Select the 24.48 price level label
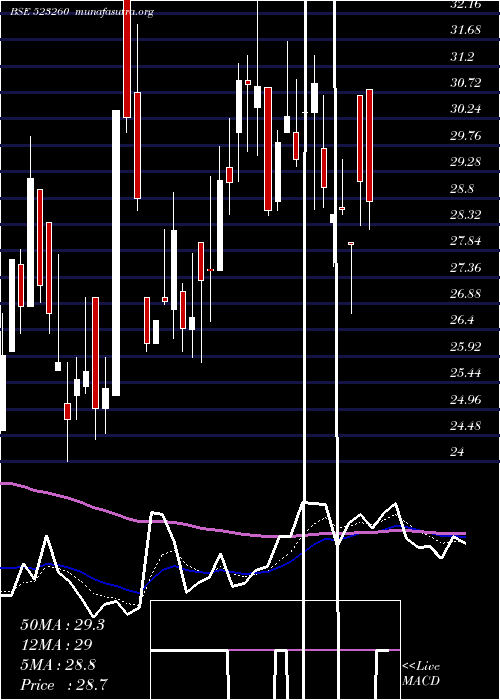This screenshot has width=500, height=700. pos(466,425)
